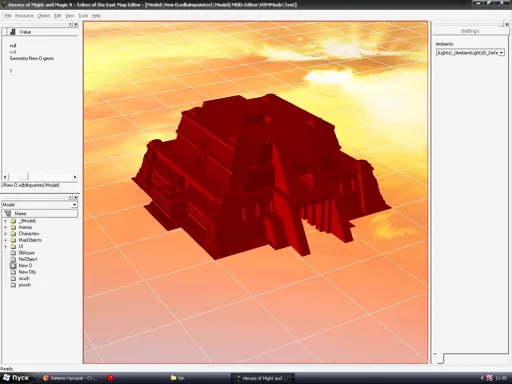Select the Characters folder icon
Screen dimensions: 512x384
[x=13, y=234]
